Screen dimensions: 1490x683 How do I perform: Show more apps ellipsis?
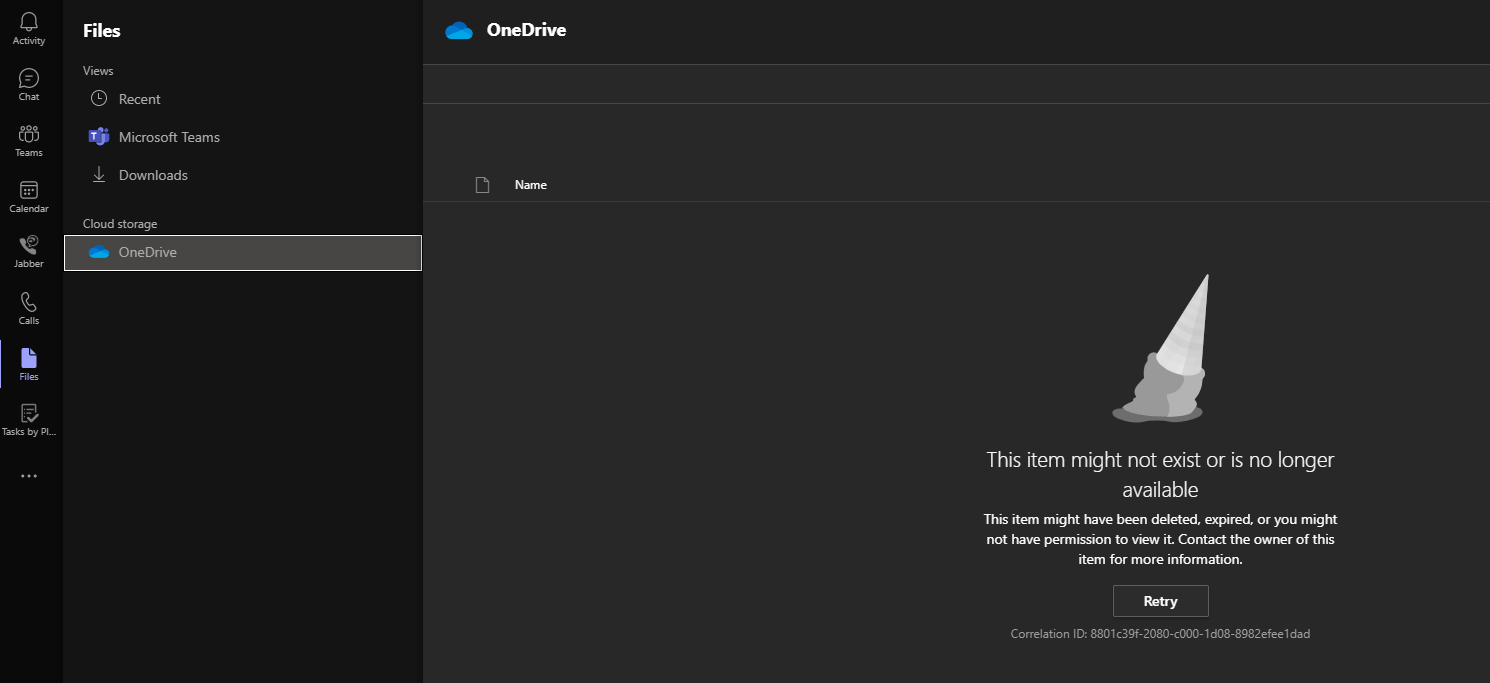click(x=29, y=476)
